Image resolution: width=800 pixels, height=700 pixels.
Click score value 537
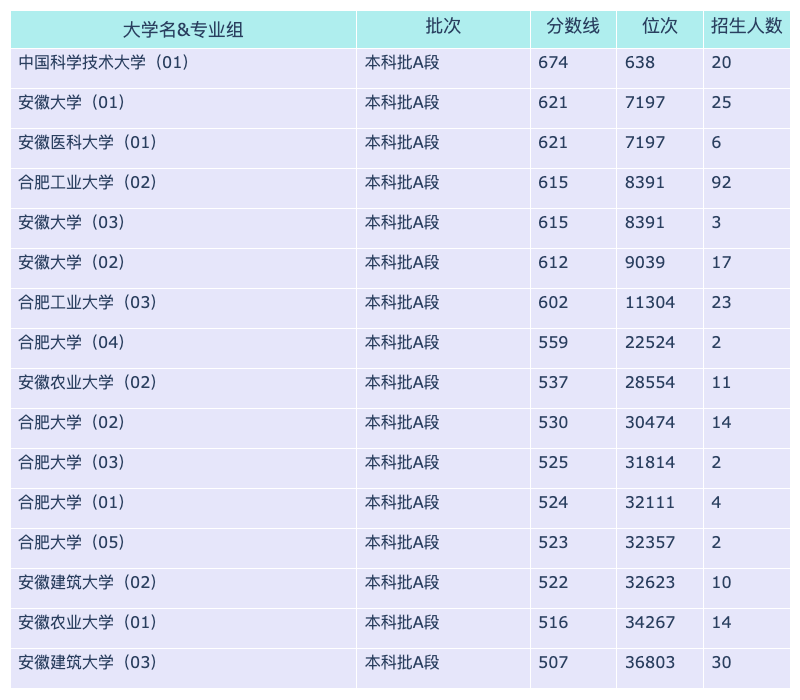(553, 382)
